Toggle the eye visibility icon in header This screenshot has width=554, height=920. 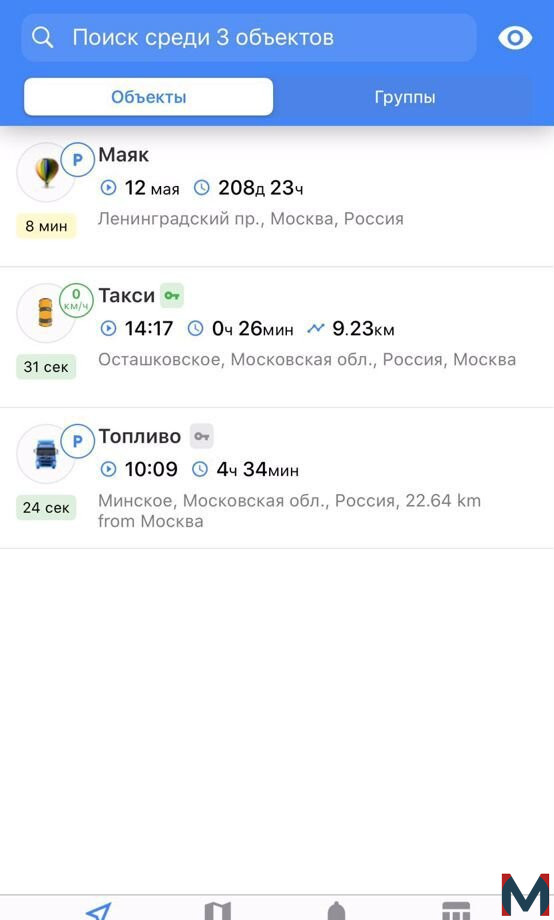click(x=515, y=38)
